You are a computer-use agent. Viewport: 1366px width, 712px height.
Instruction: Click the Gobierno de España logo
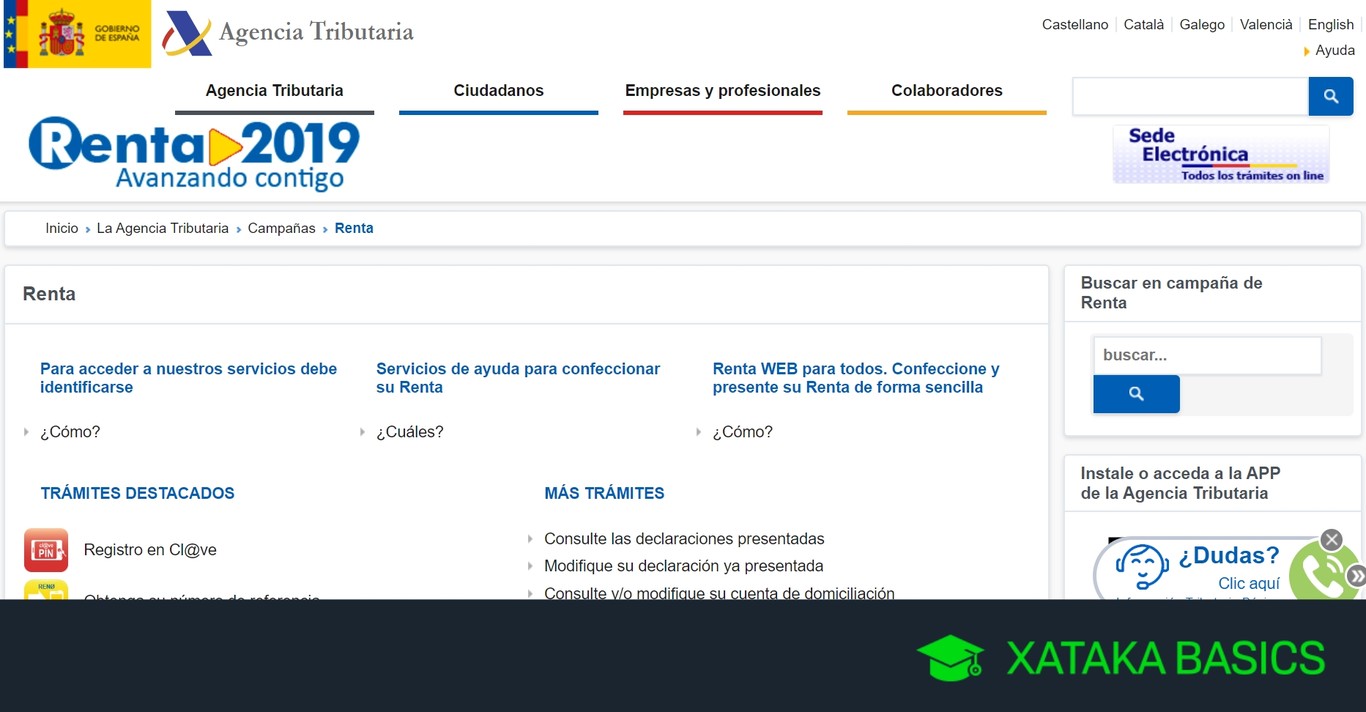pyautogui.click(x=77, y=34)
